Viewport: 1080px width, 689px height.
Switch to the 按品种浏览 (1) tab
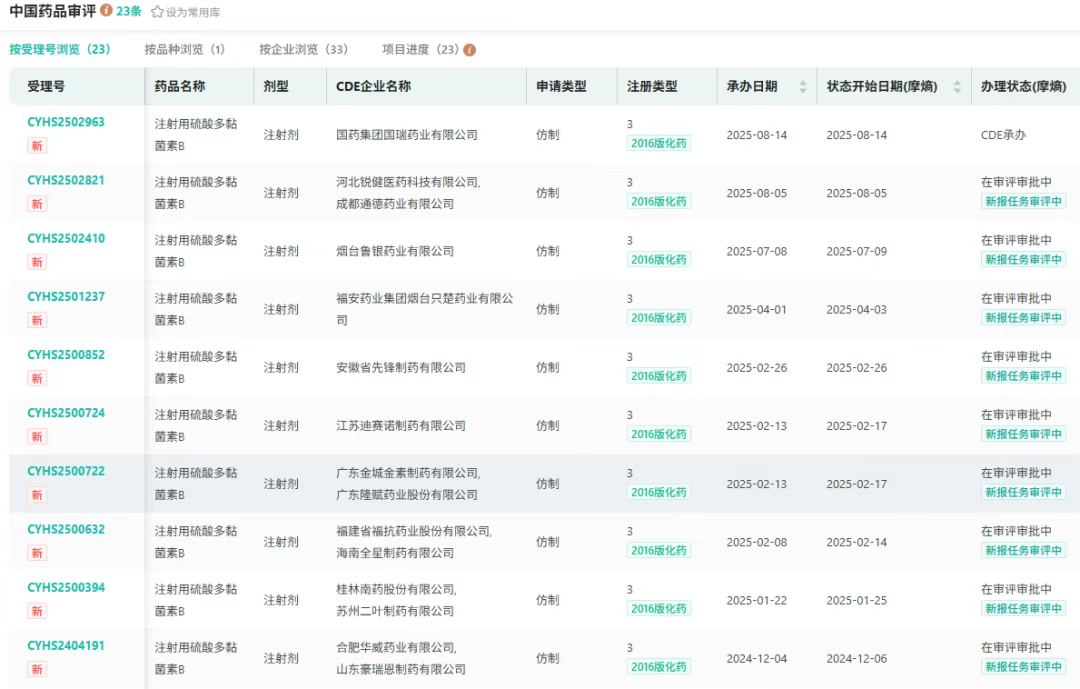click(184, 49)
